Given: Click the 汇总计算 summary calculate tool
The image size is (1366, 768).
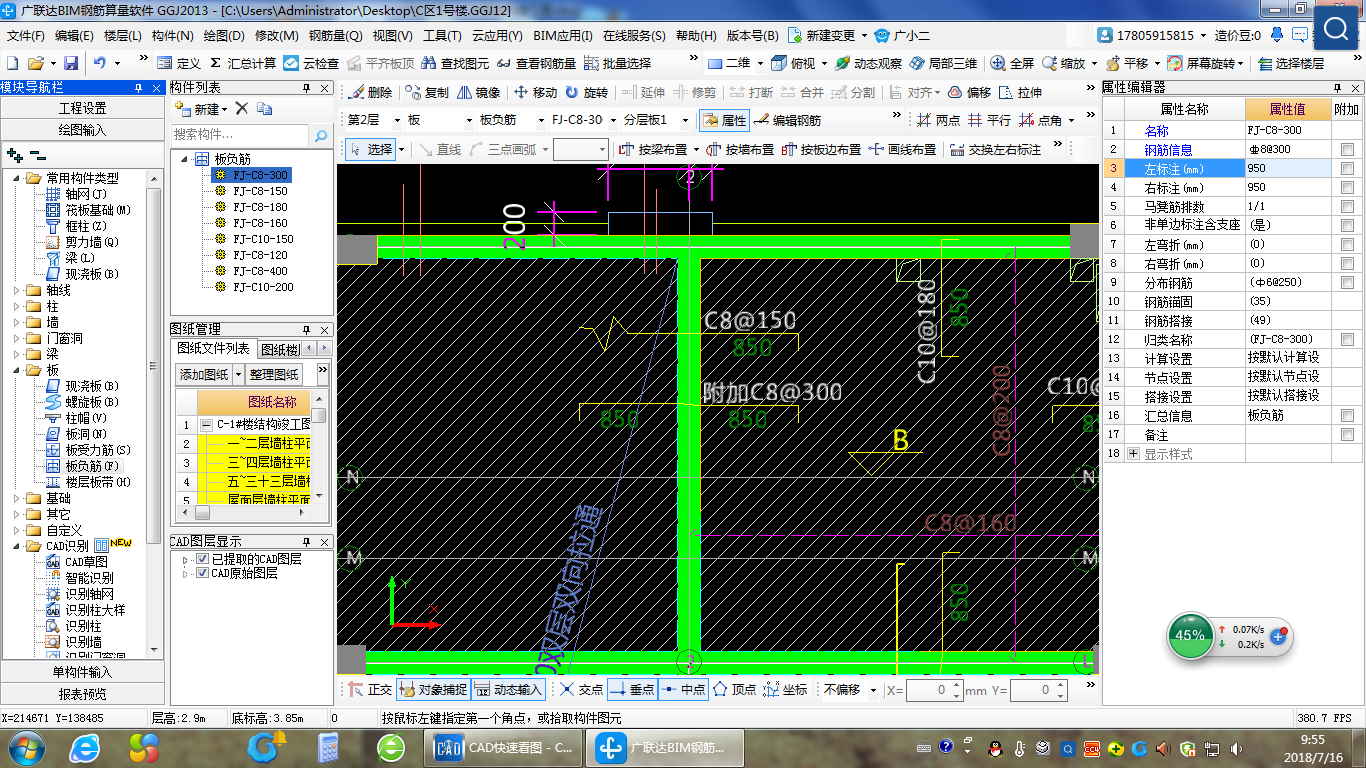Looking at the screenshot, I should click(x=243, y=63).
